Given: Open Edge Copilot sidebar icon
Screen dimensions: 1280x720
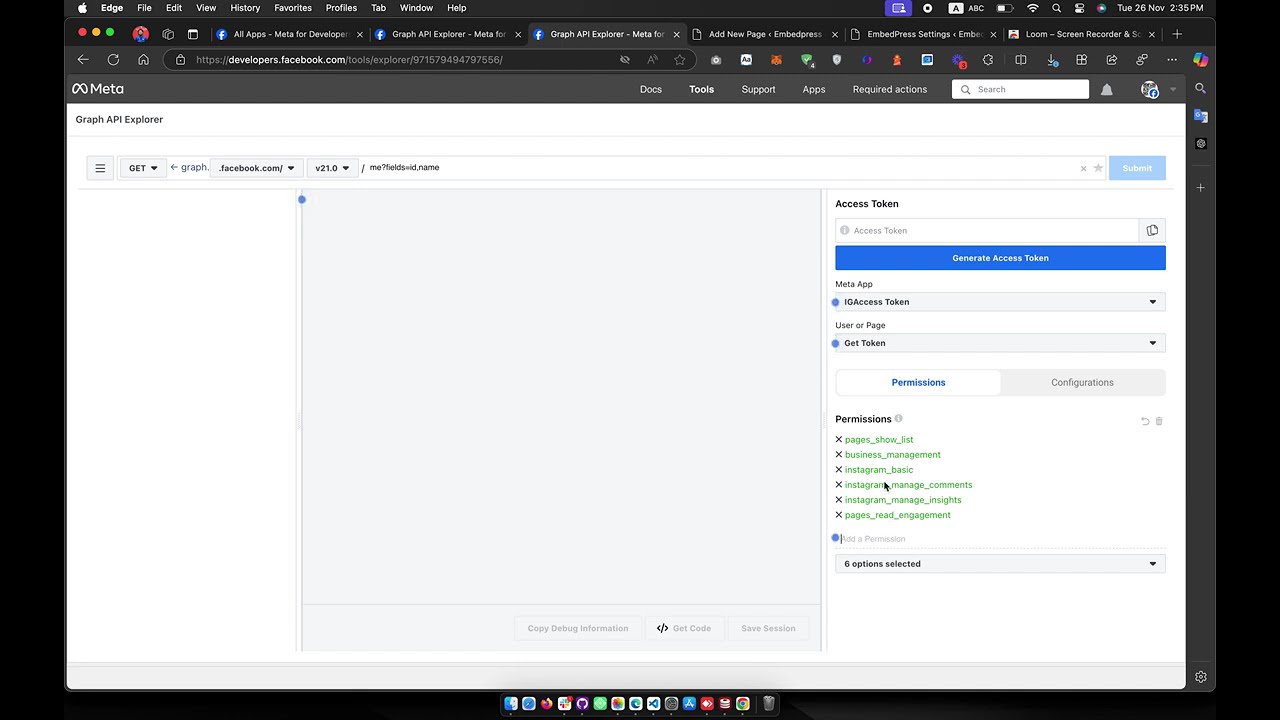Looking at the screenshot, I should coord(1200,60).
